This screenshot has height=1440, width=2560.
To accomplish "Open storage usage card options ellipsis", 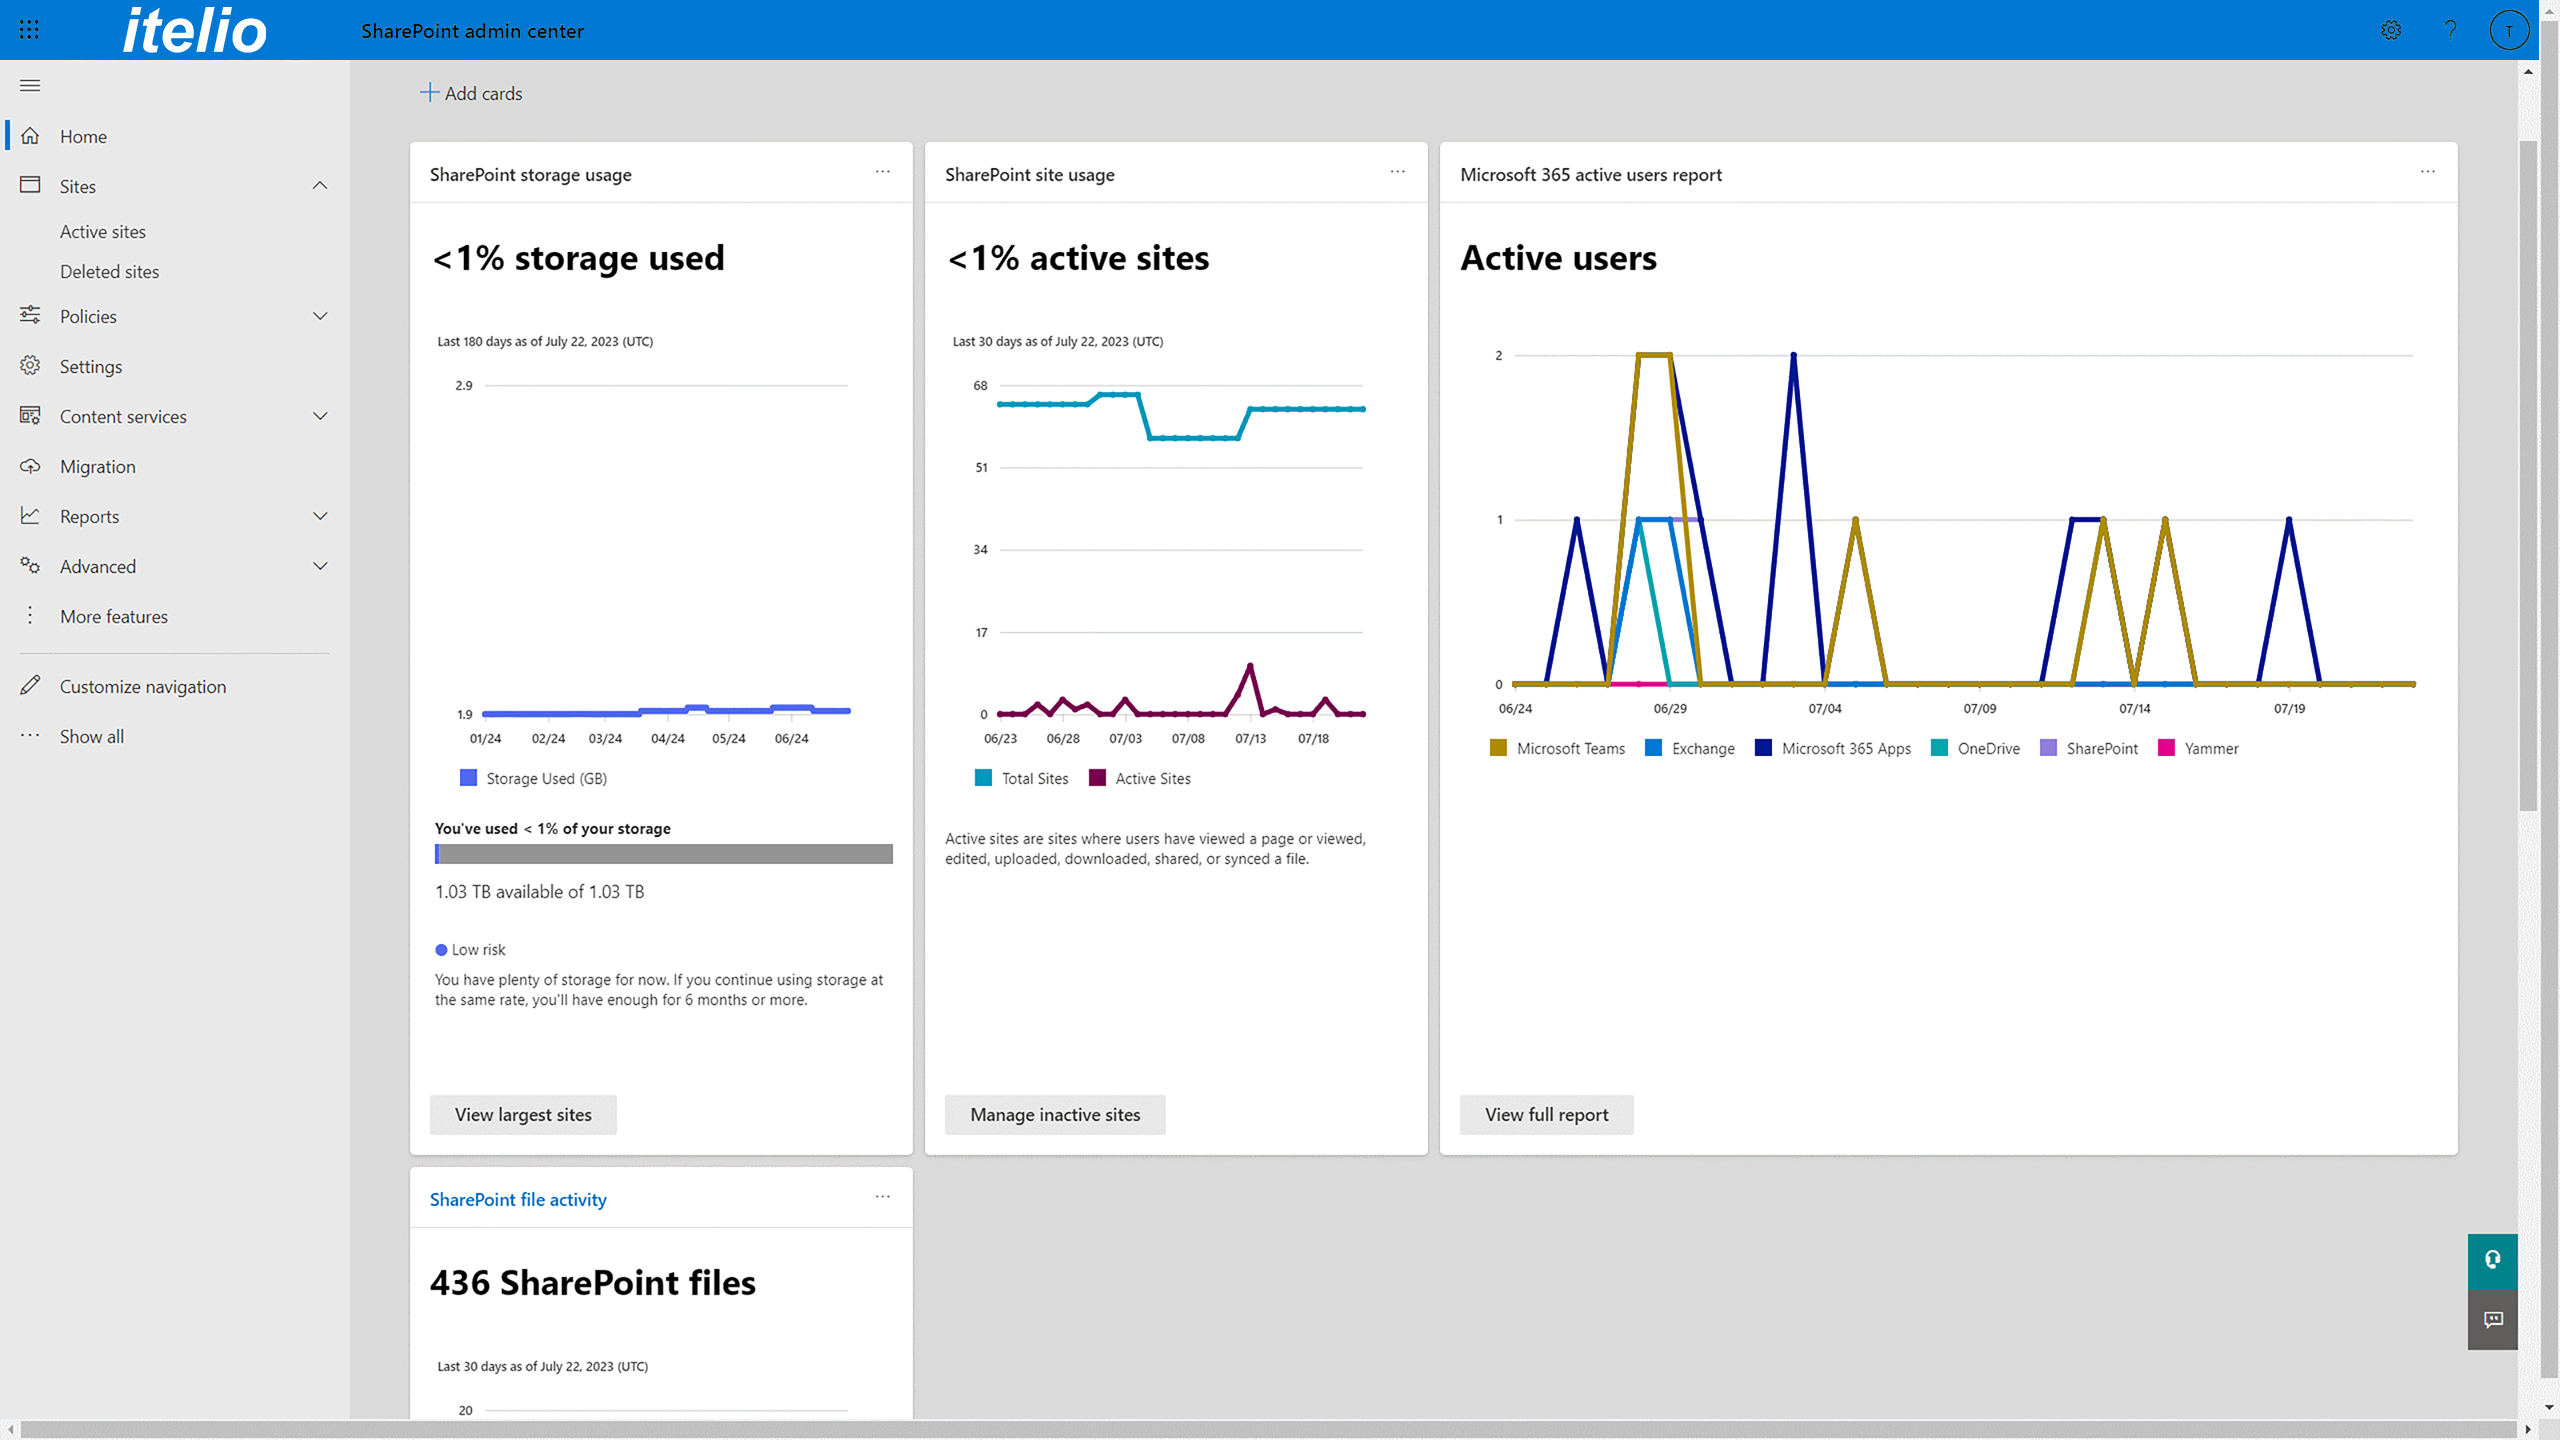I will (x=883, y=172).
